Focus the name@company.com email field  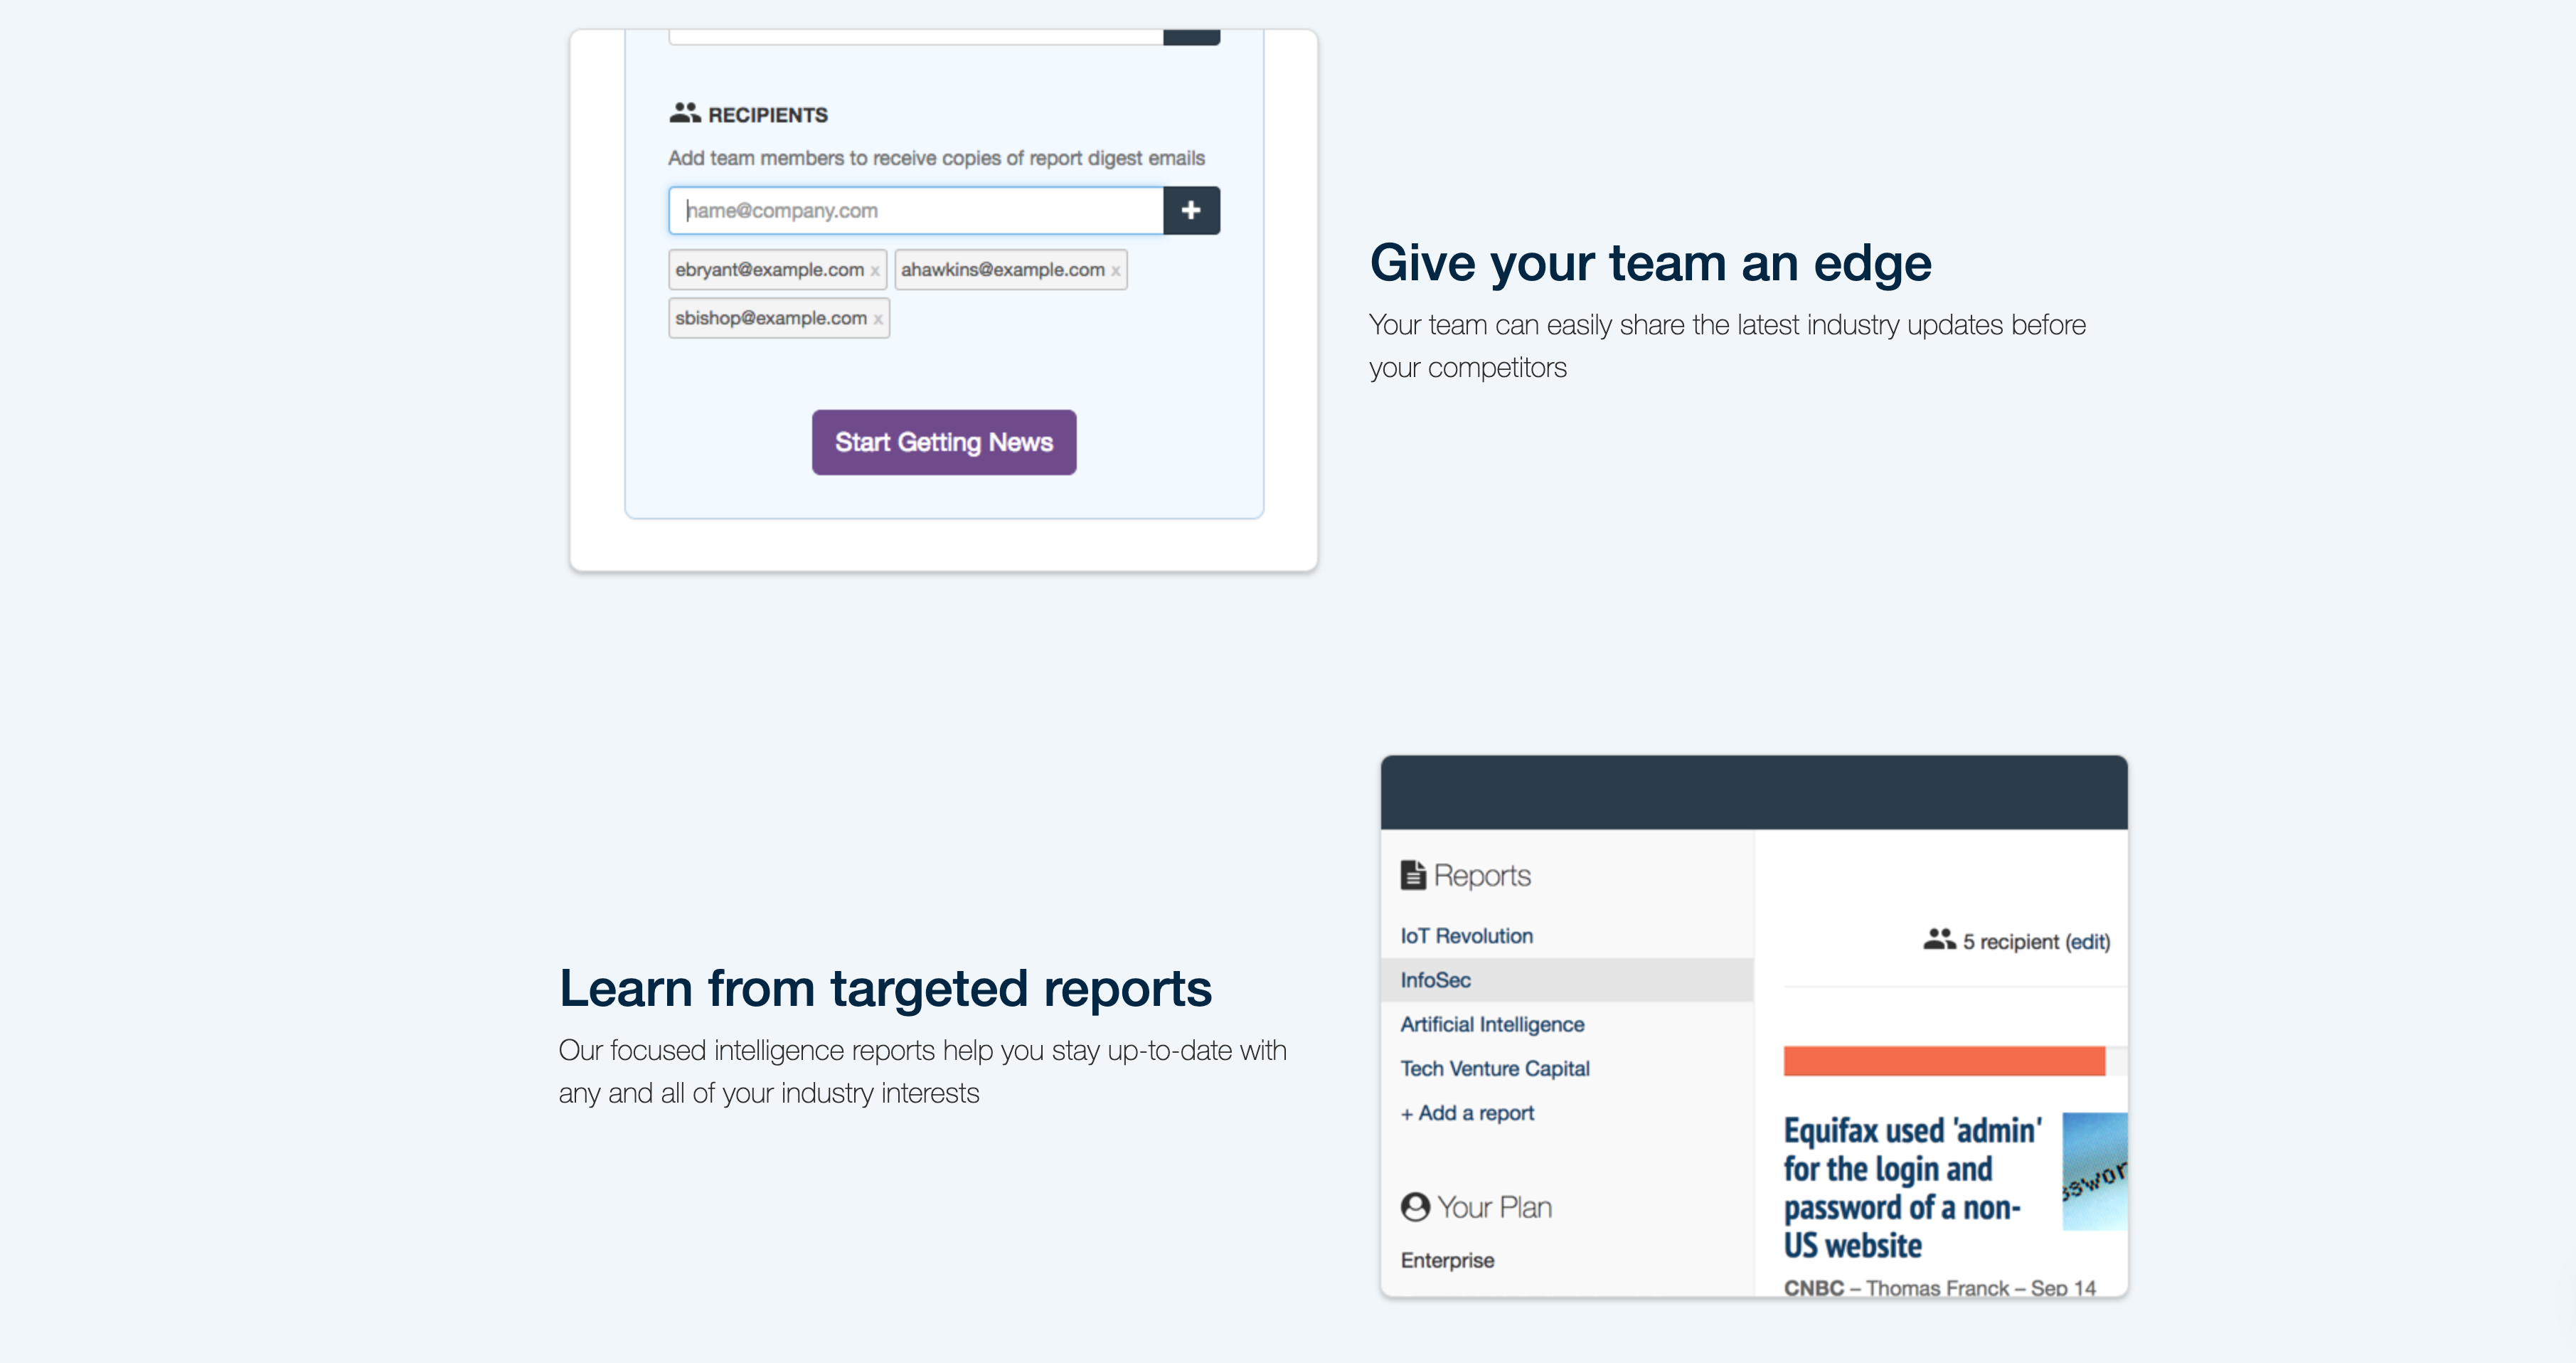point(915,210)
